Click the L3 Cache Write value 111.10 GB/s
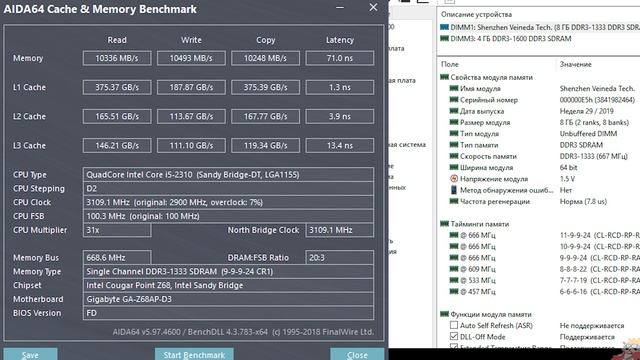Image resolution: width=640 pixels, height=360 pixels. [x=191, y=145]
